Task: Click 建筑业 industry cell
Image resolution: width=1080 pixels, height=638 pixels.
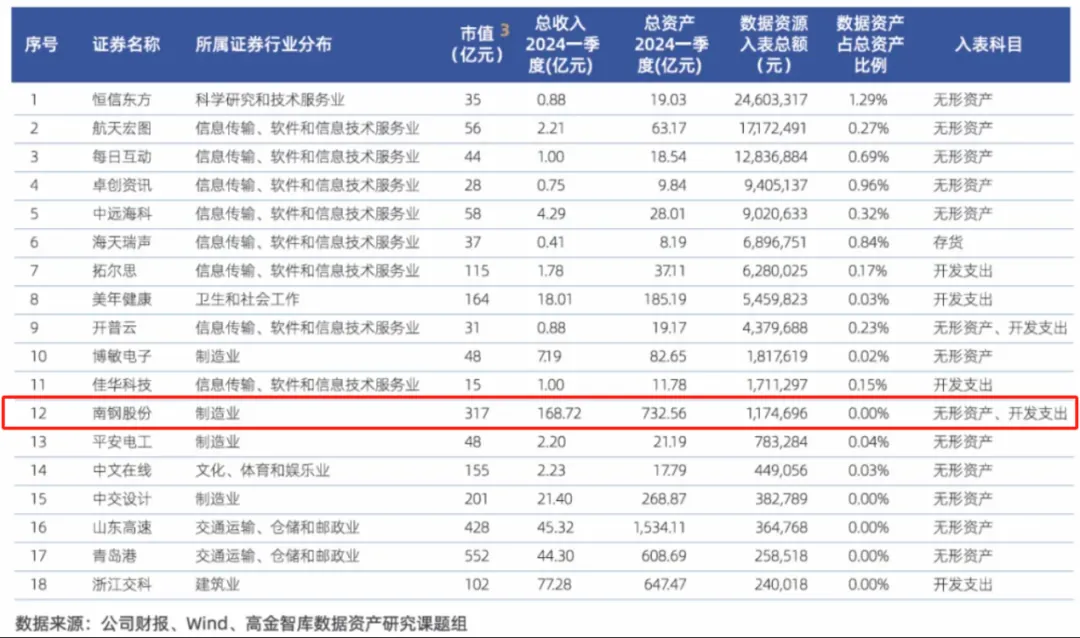Action: 218,584
